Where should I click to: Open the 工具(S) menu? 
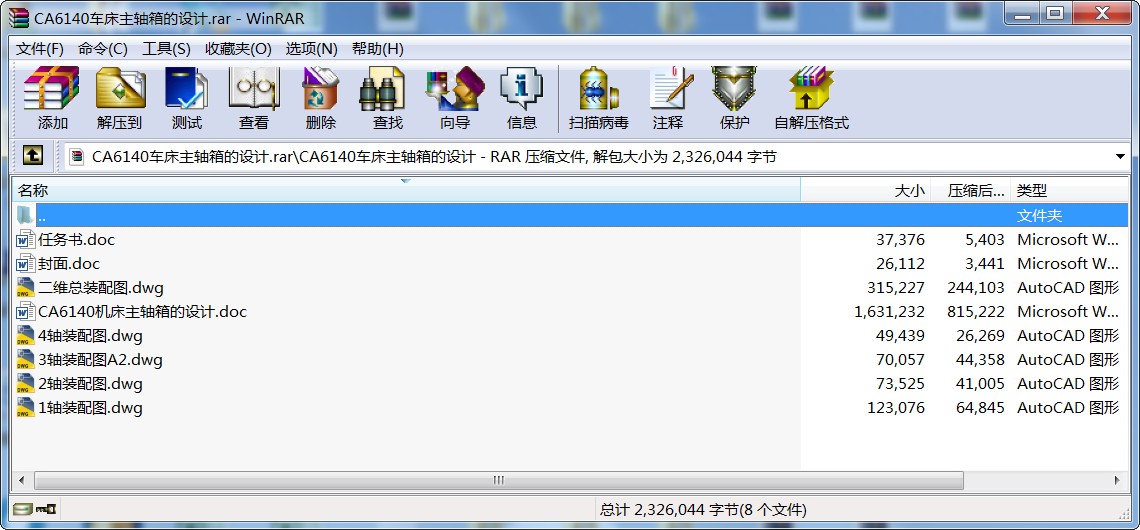click(166, 49)
